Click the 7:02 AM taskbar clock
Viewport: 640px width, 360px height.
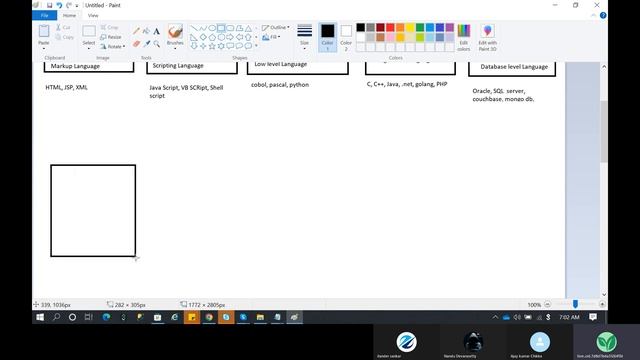pos(569,317)
